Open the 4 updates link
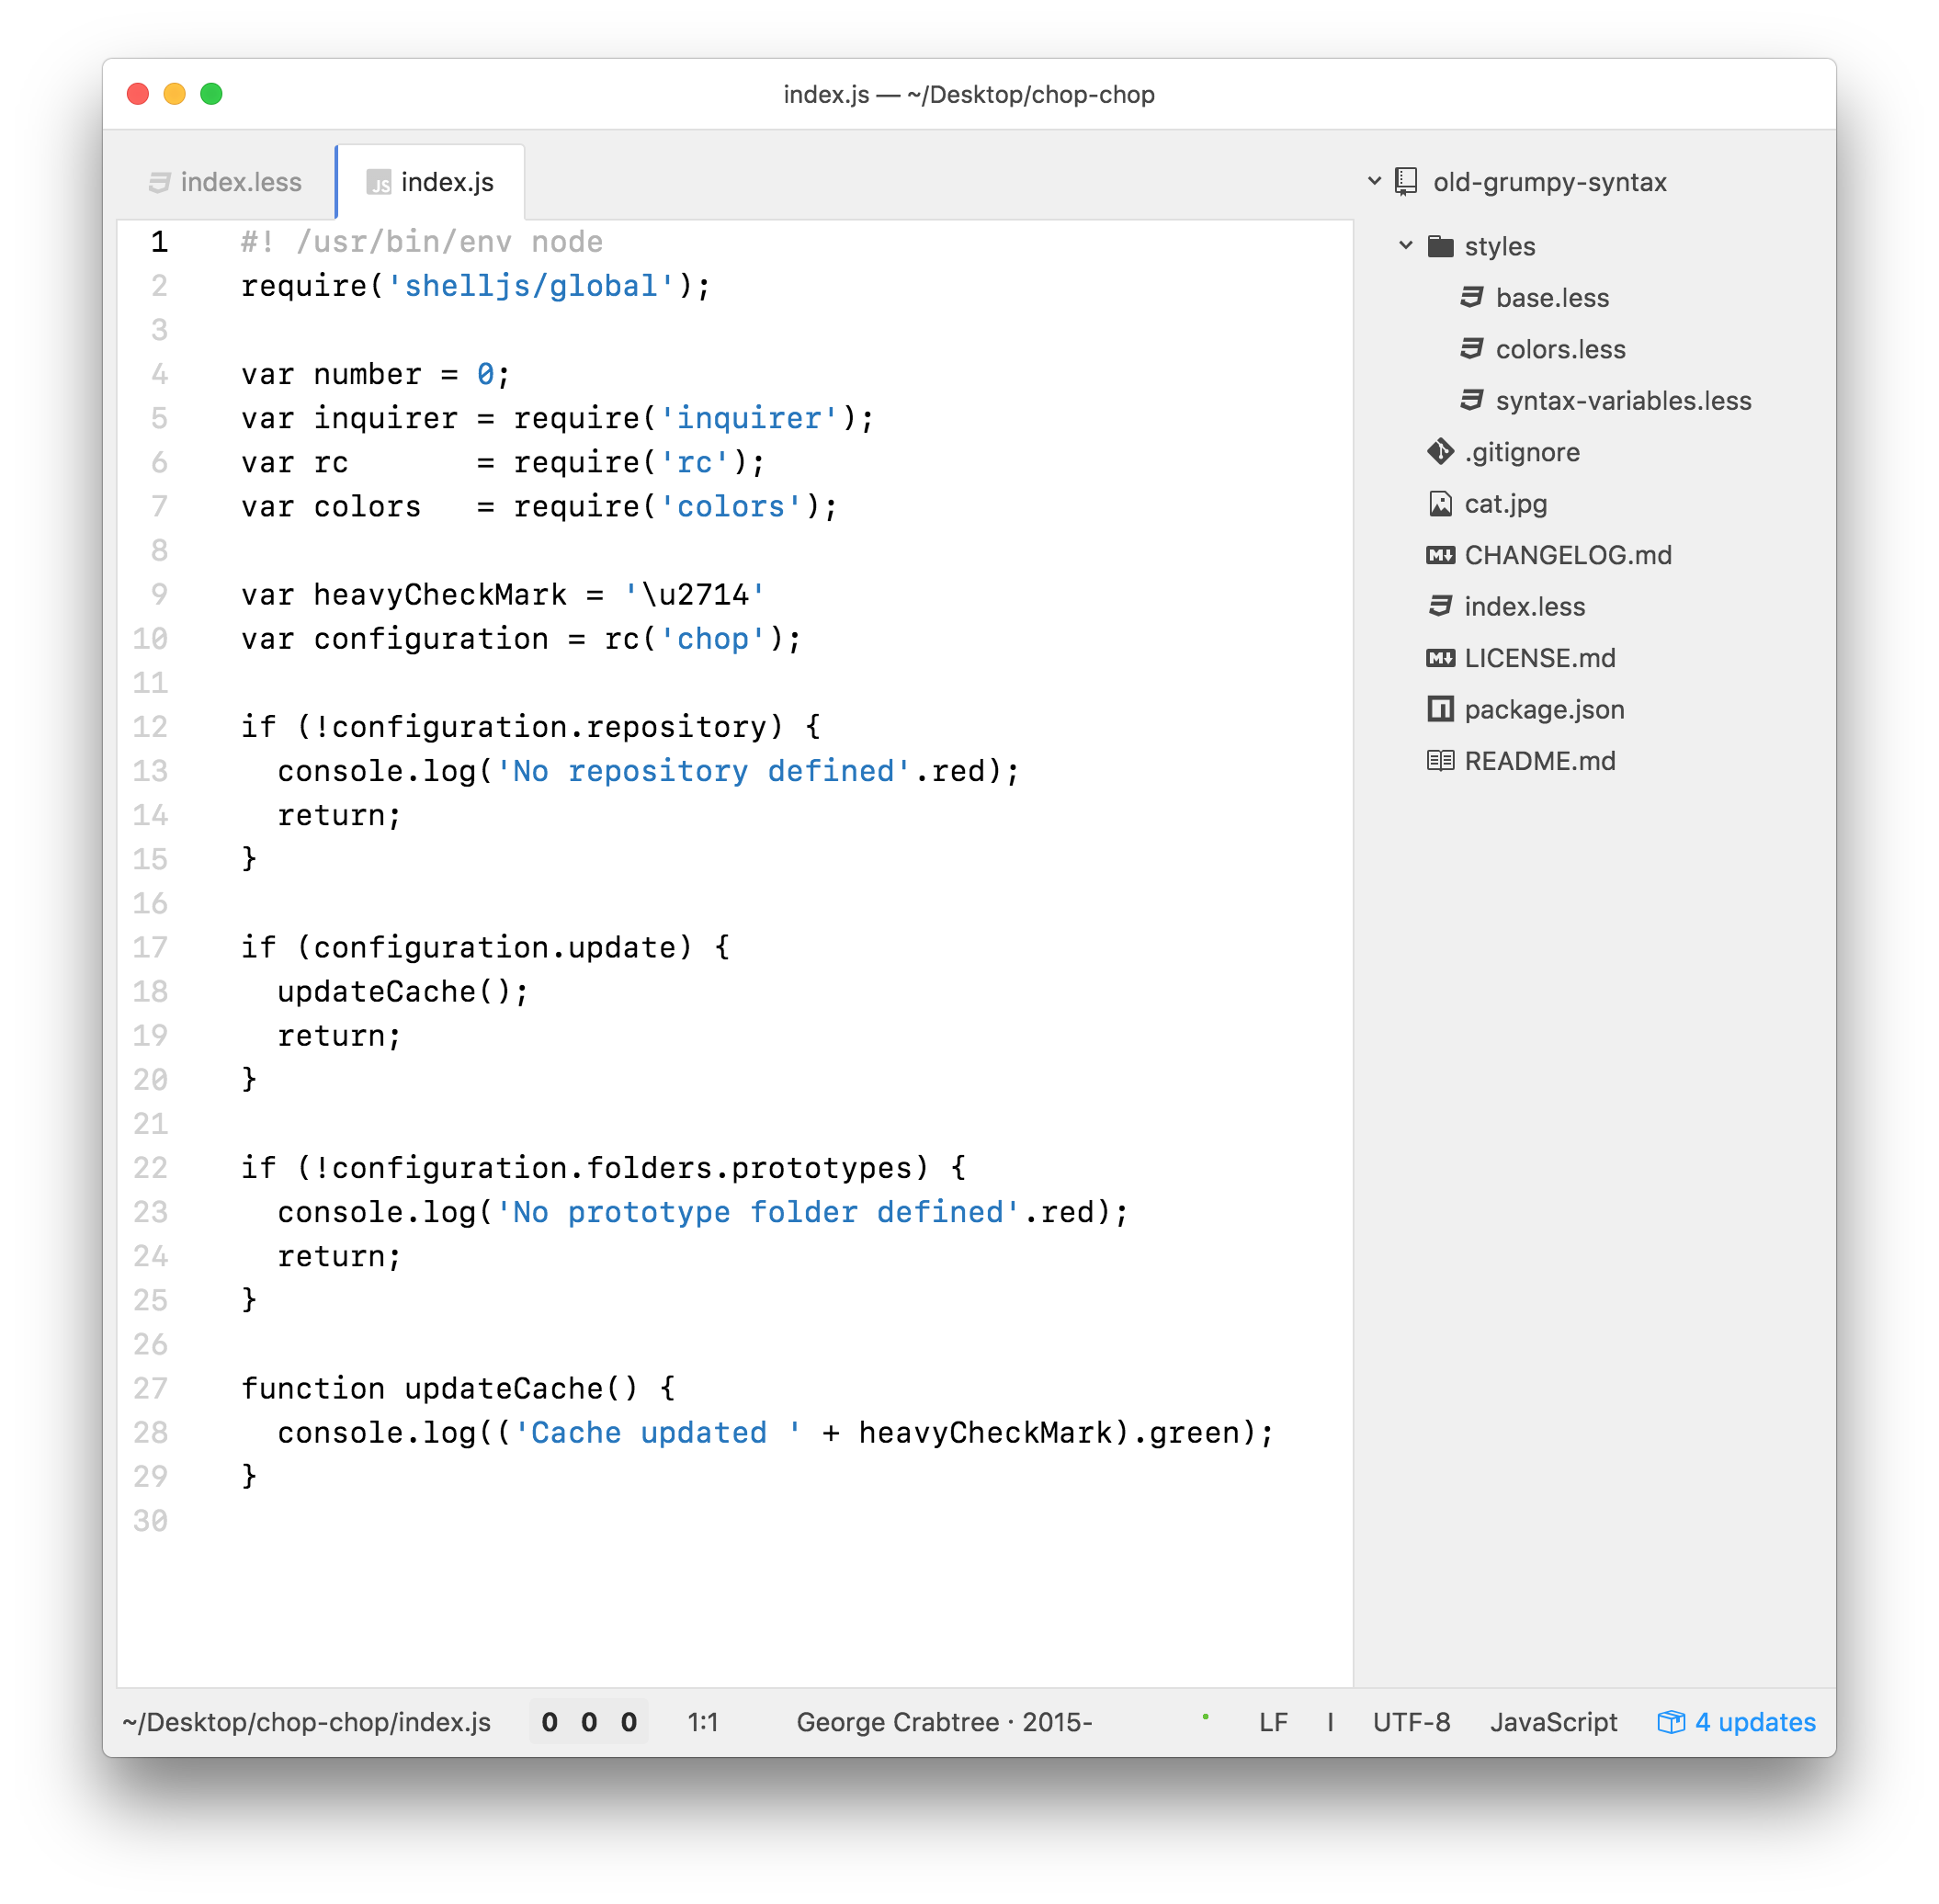1939x1904 pixels. [x=1754, y=1722]
